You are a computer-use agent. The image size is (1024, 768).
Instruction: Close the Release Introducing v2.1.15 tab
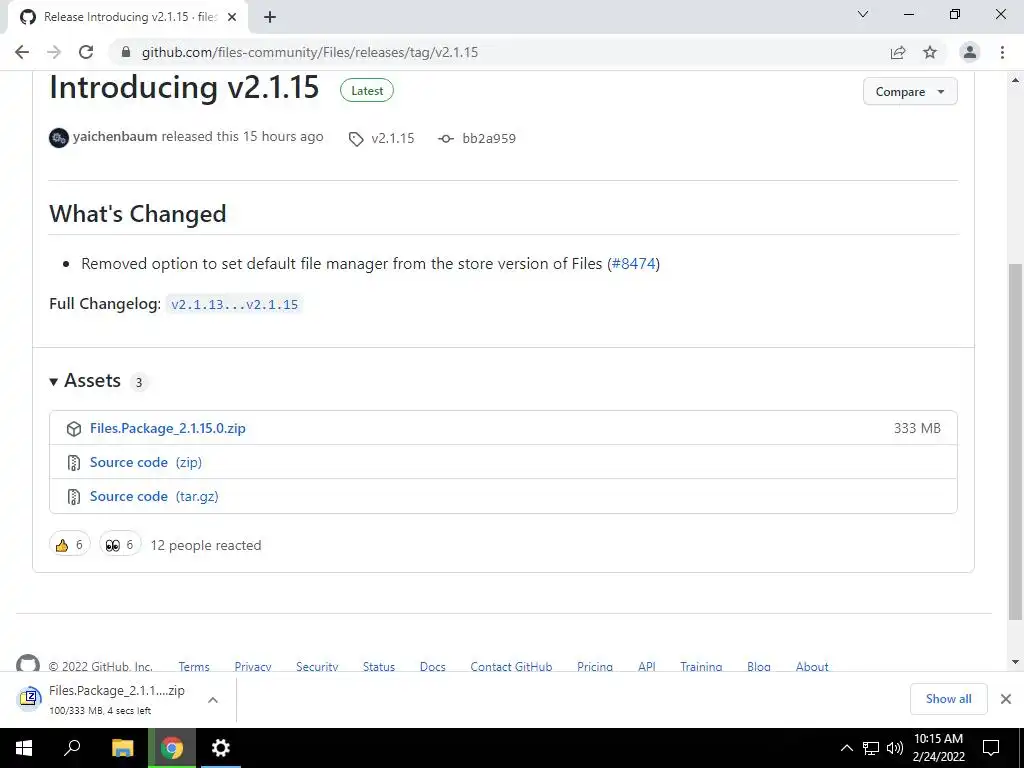tap(232, 17)
